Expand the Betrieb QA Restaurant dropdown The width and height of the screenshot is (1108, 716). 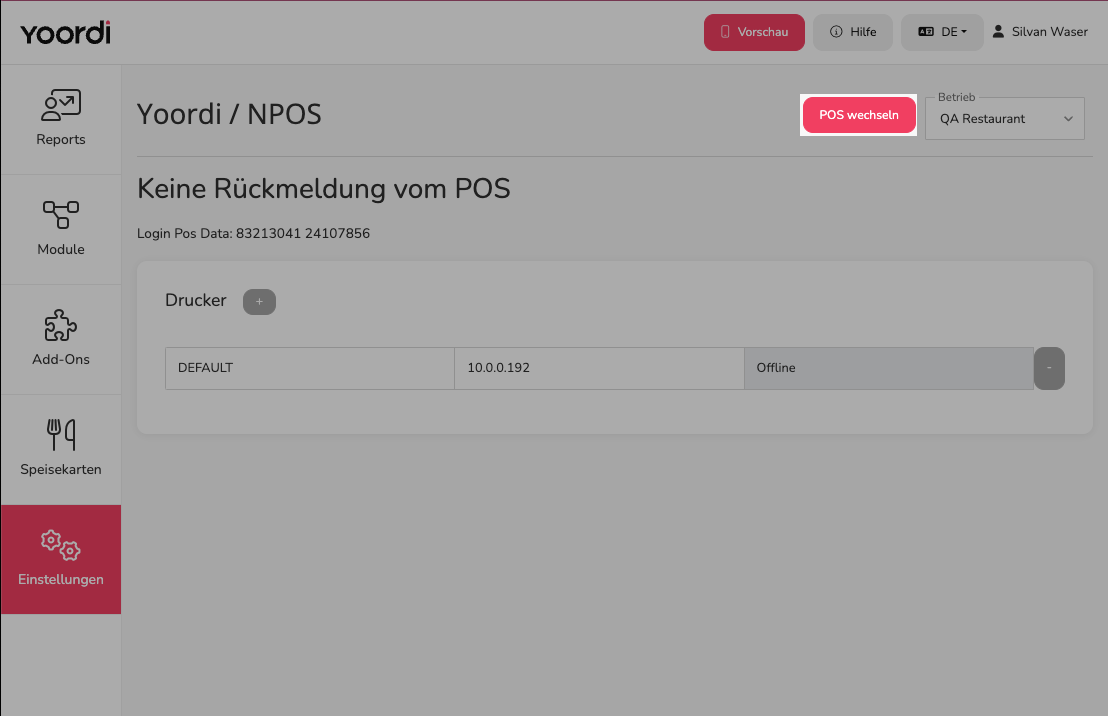pyautogui.click(x=1005, y=119)
